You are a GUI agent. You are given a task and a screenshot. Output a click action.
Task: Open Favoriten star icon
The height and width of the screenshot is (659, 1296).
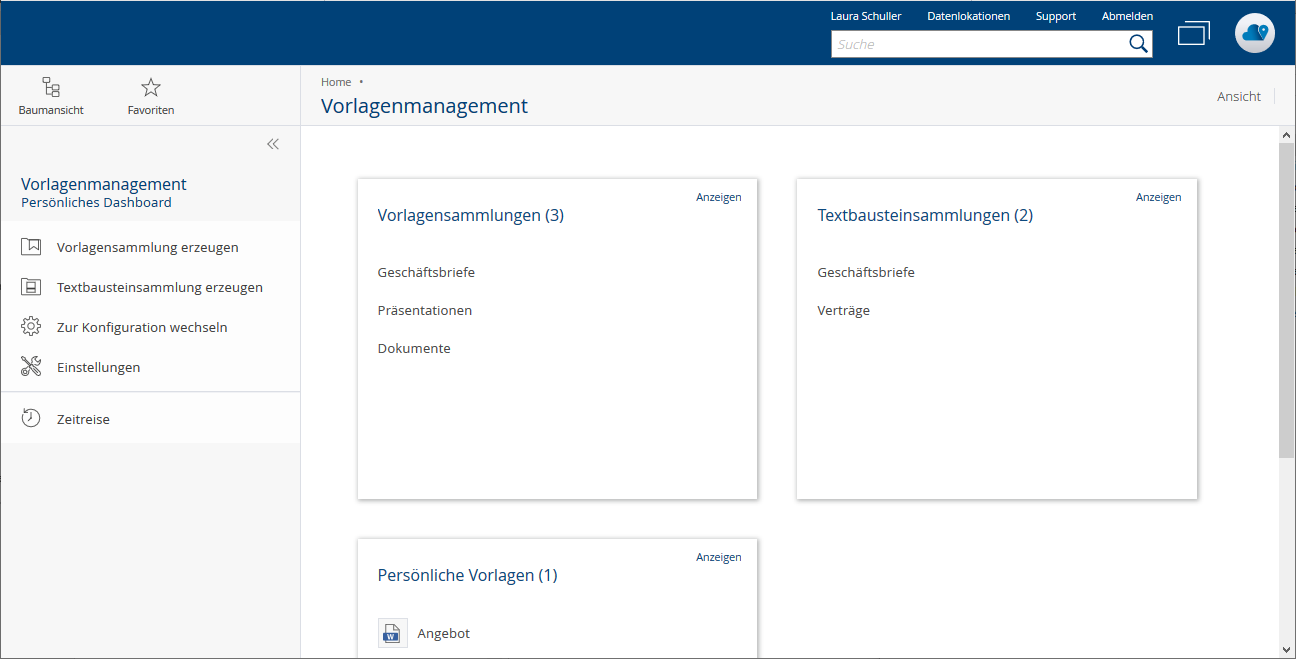point(151,88)
